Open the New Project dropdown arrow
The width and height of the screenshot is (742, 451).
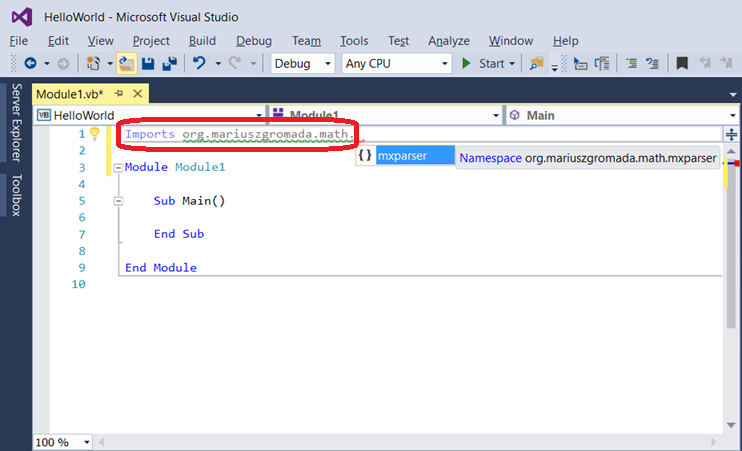[x=110, y=63]
